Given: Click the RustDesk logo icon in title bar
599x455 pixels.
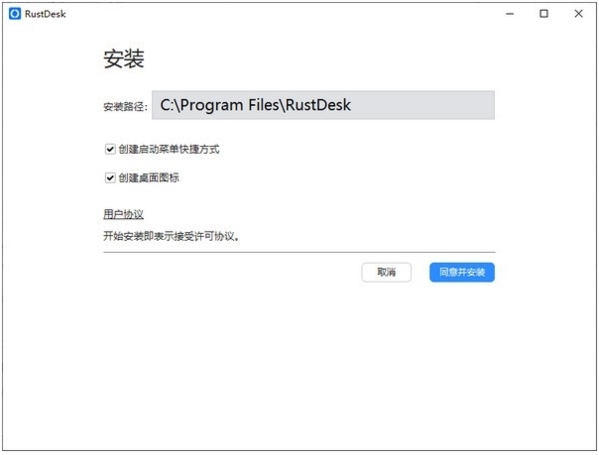Looking at the screenshot, I should tap(15, 14).
